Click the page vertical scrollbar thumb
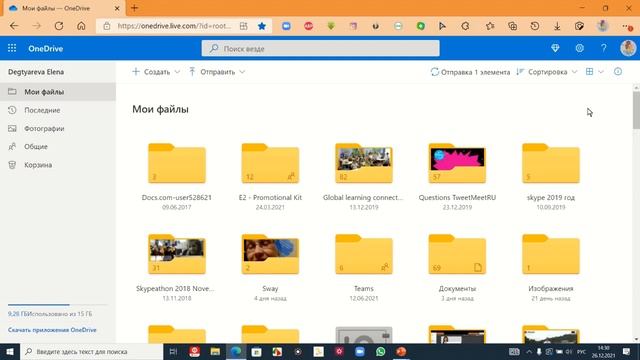 point(636,110)
